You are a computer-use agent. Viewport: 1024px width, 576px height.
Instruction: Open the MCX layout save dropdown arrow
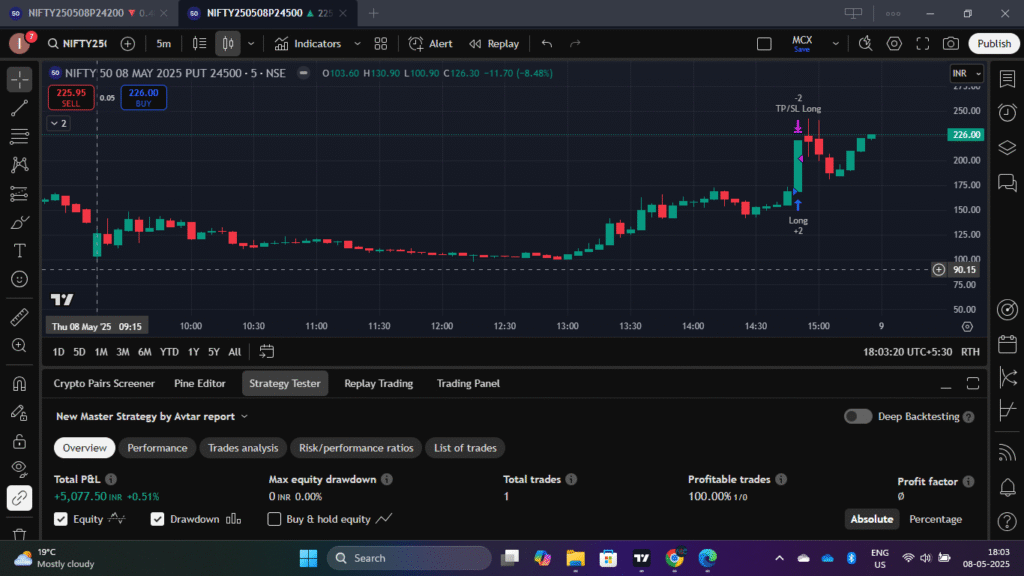click(835, 44)
